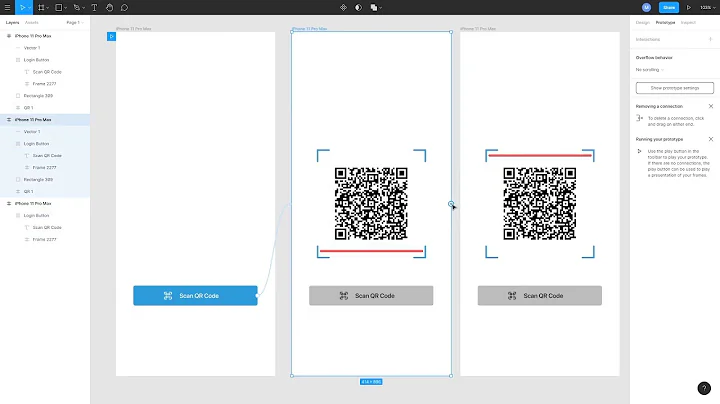Expand the Pen tool dropdown chevron
This screenshot has height=404, width=720.
pyautogui.click(x=84, y=8)
